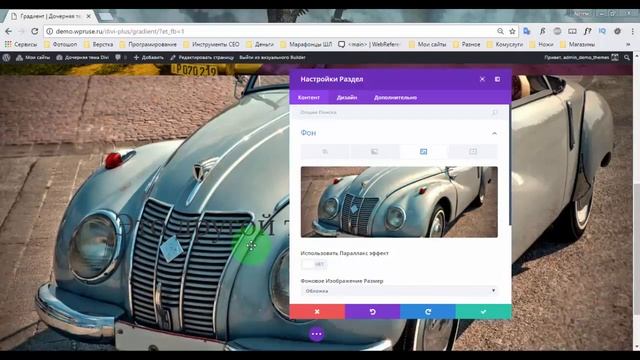Image resolution: width=640 pixels, height=360 pixels.
Task: Open the Магазины bookmarks folder
Action: pos(578,44)
